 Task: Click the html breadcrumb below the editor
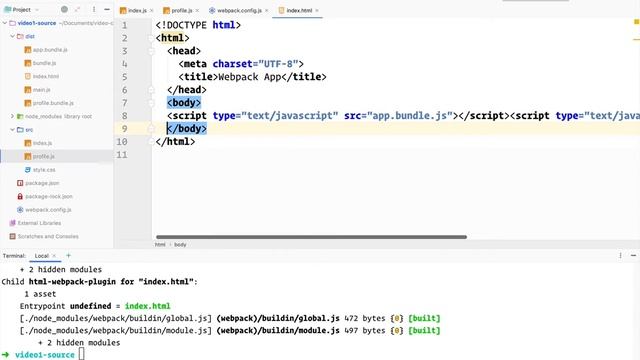tap(160, 245)
